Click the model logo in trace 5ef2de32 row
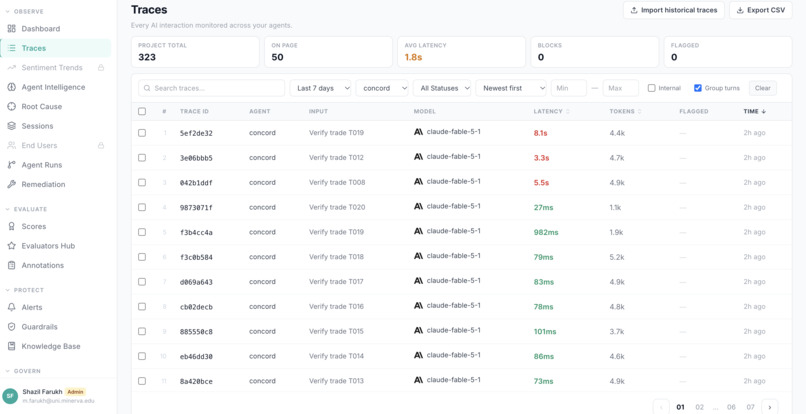 tap(418, 132)
